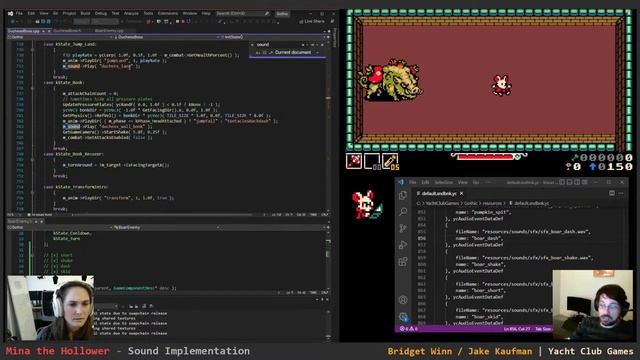The height and width of the screenshot is (360, 640).
Task: Open Edit menu in Visual Studio
Action: [31, 13]
